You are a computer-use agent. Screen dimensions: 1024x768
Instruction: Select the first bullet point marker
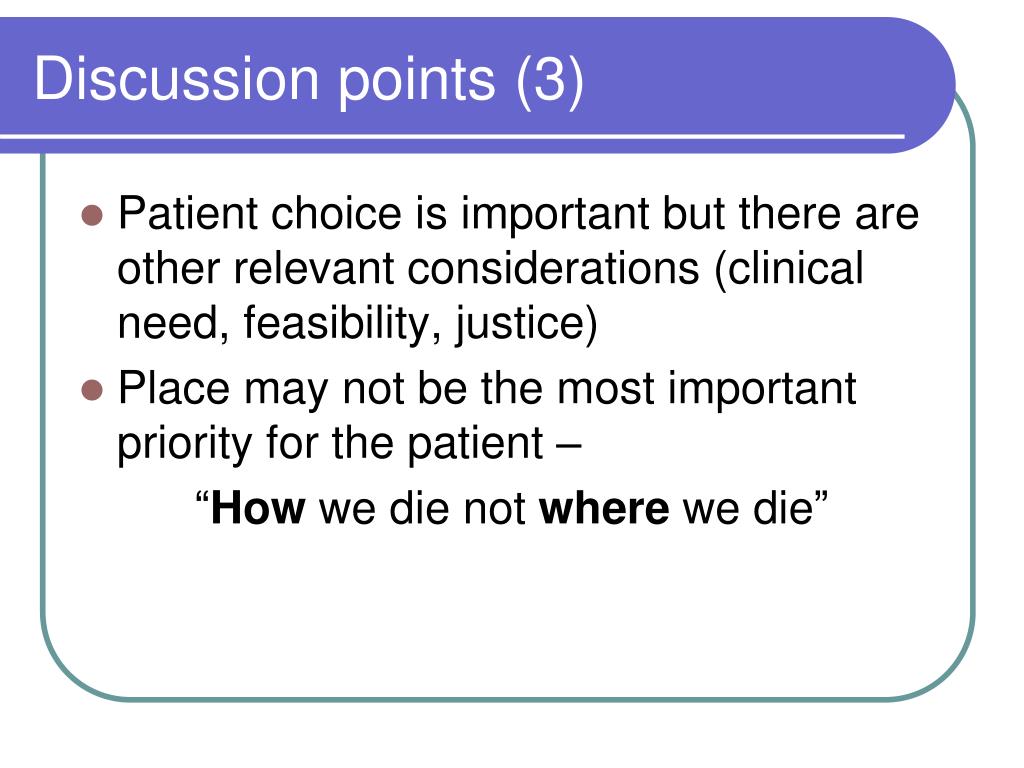pos(92,215)
